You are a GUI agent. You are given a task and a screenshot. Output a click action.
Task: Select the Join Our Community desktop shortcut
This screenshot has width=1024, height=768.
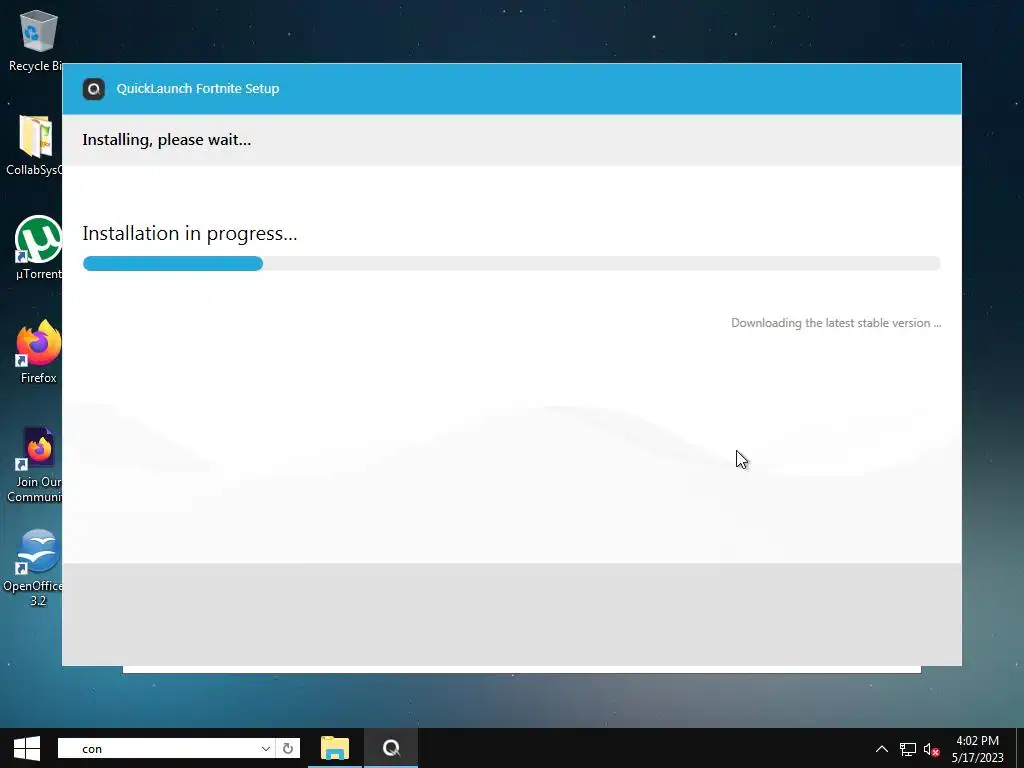tap(35, 465)
